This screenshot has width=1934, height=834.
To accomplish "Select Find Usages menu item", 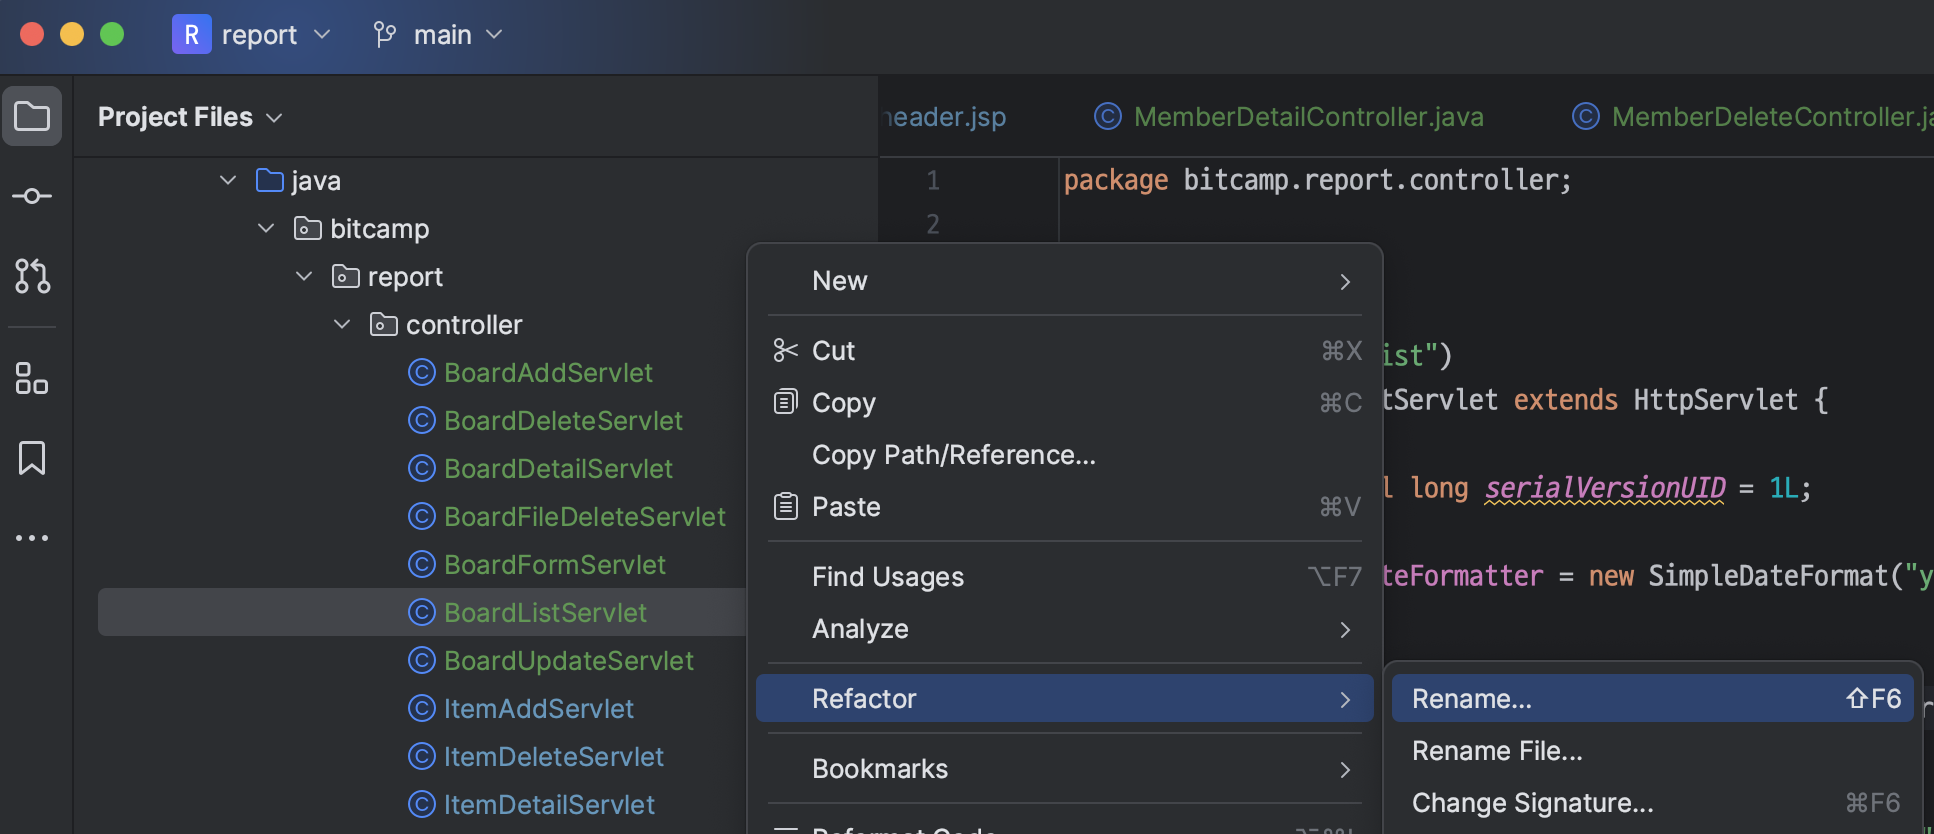I will [1065, 577].
